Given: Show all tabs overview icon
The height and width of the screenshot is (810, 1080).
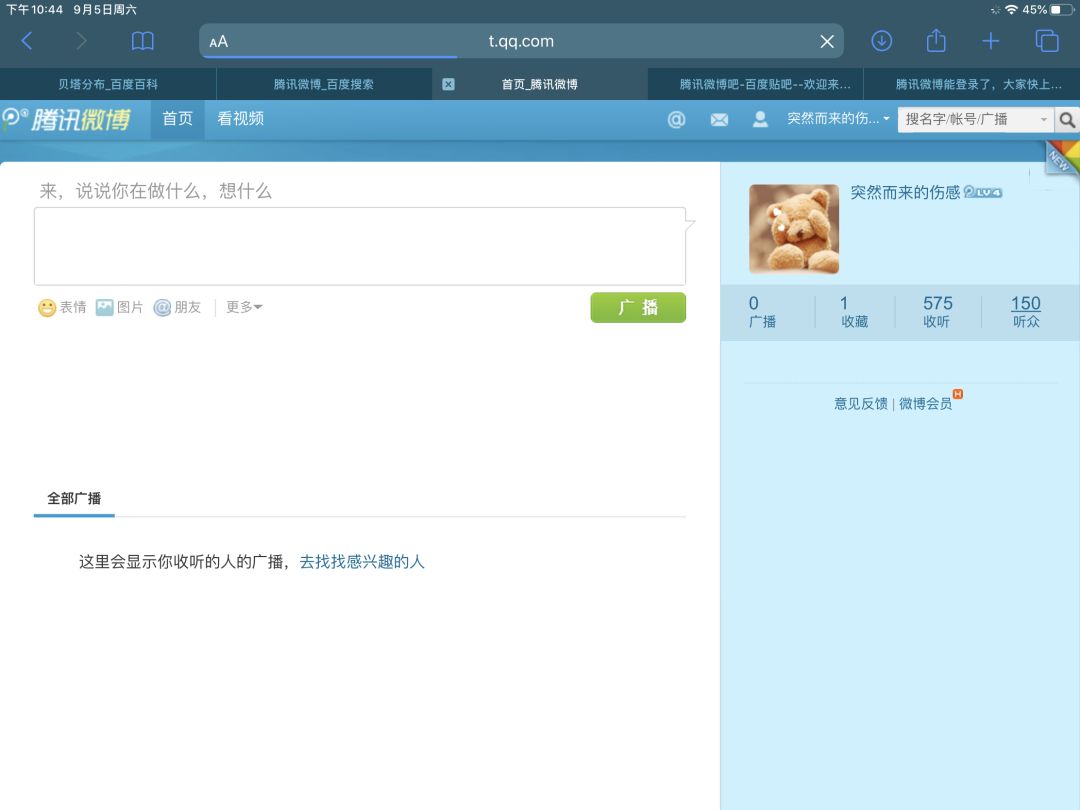Looking at the screenshot, I should coord(1047,41).
